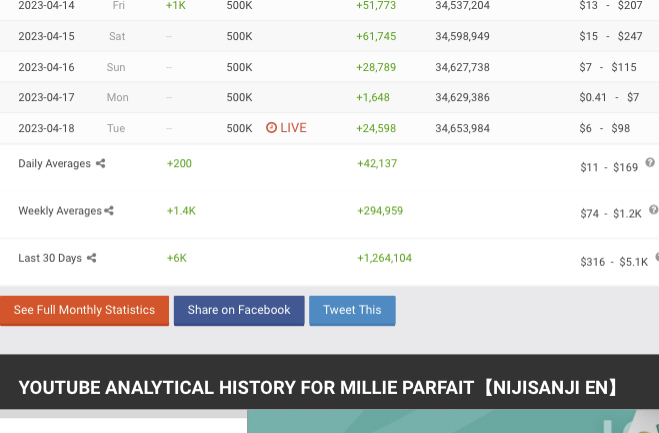Click views gain +61,745
The image size is (659, 433).
click(376, 36)
